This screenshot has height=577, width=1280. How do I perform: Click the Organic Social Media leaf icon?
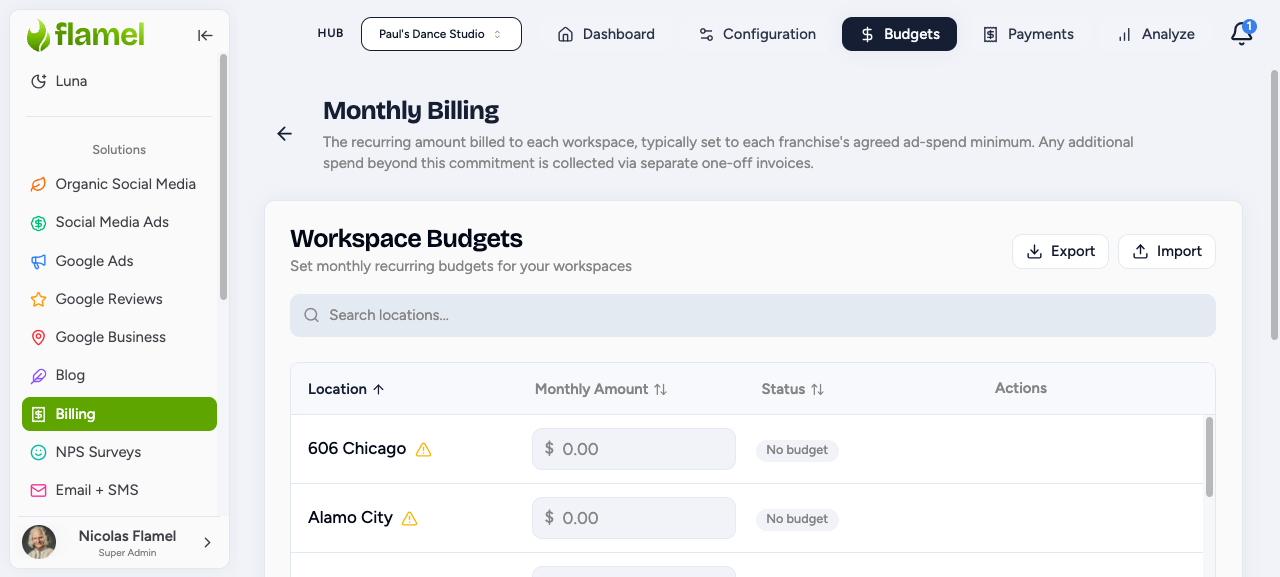39,184
